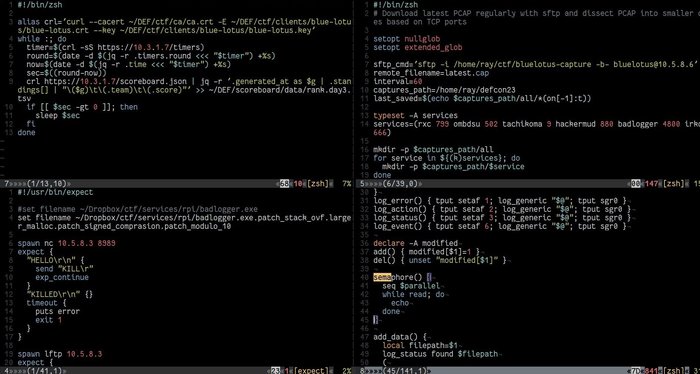Place cursor on the 'round=$(date -d' line
Screen dimensions: 700x374
point(151,56)
